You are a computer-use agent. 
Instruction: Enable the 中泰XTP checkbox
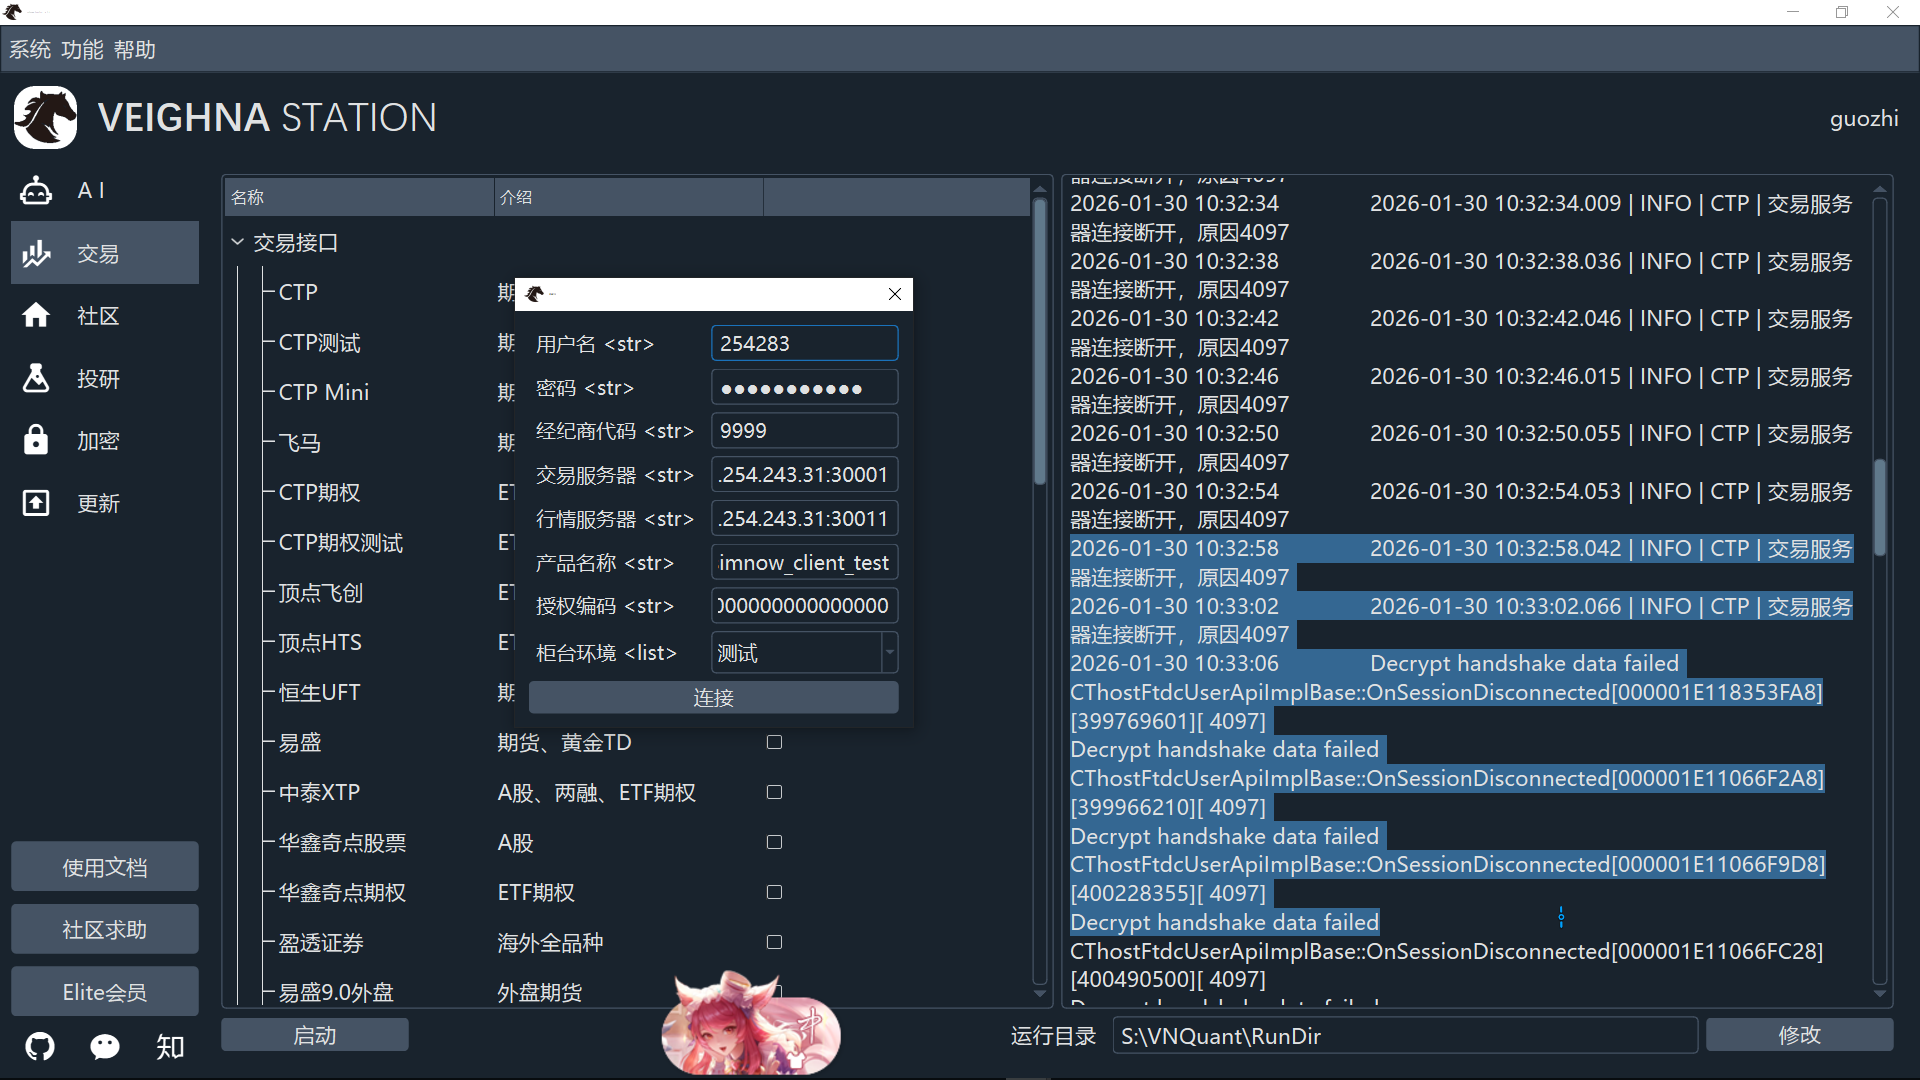(x=774, y=792)
